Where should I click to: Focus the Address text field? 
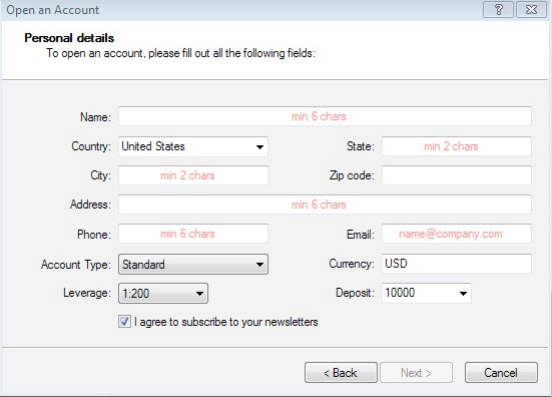click(325, 204)
